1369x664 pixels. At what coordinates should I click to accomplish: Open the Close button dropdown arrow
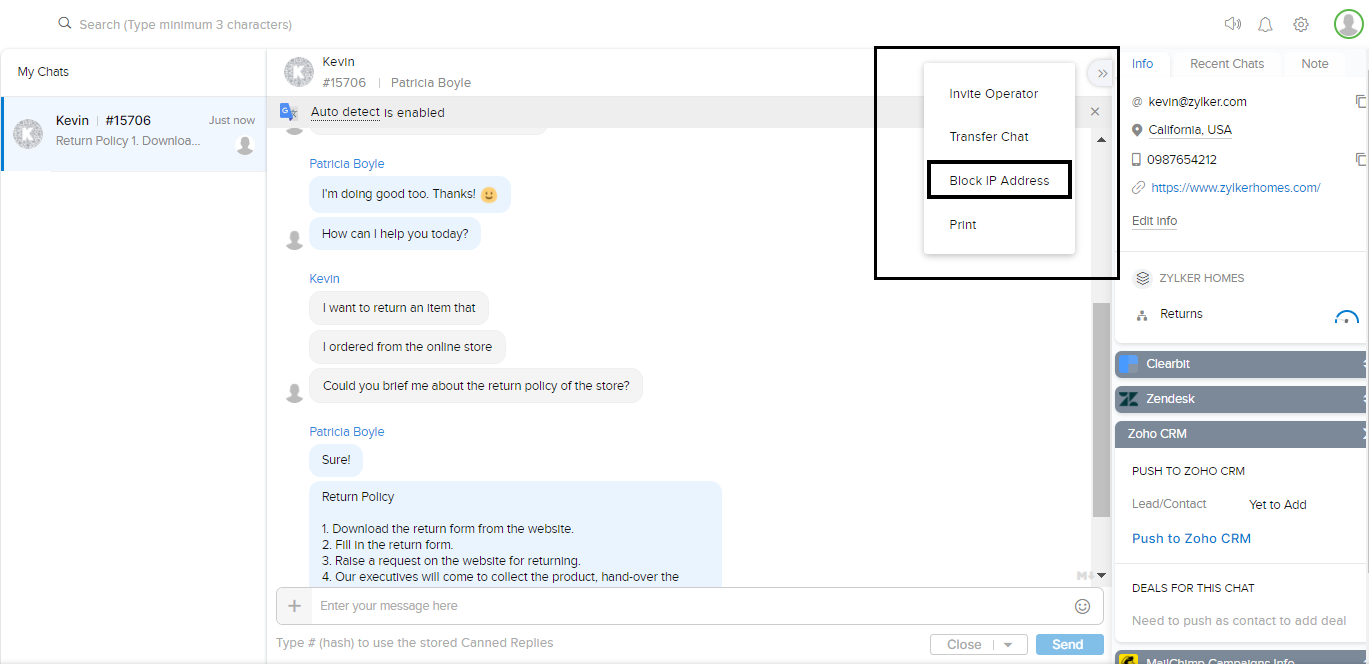[x=1009, y=645]
